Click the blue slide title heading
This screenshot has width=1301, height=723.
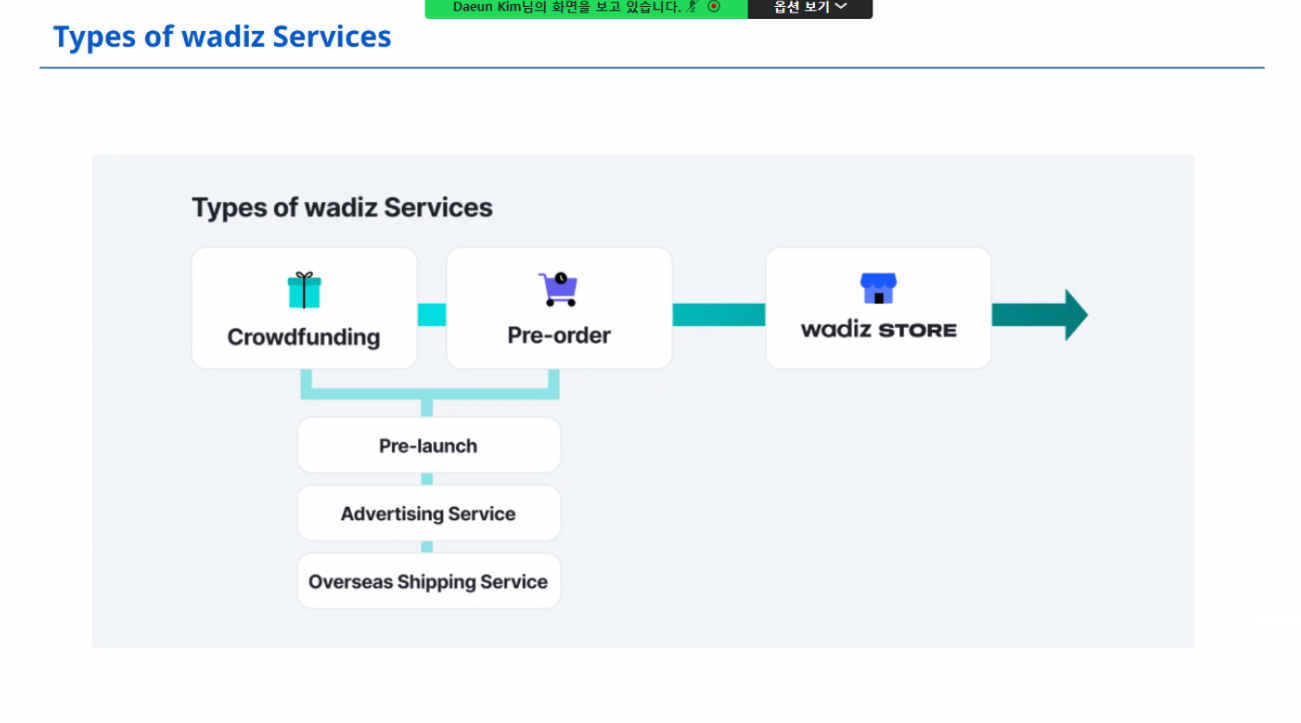click(x=222, y=37)
